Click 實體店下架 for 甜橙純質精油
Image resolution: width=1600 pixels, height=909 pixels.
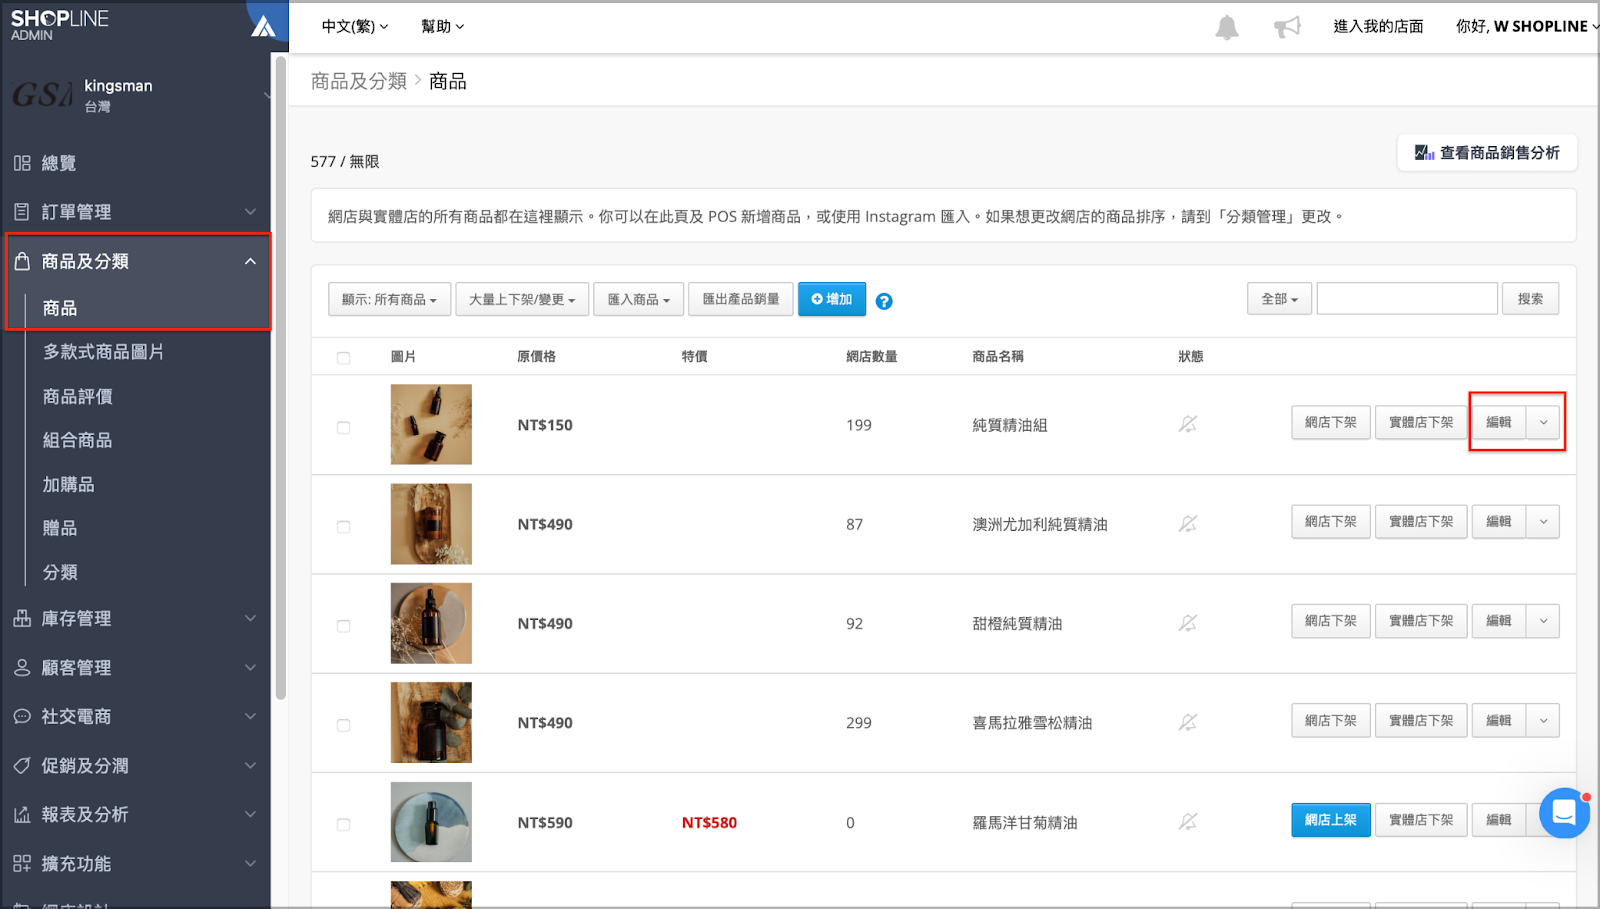1421,620
